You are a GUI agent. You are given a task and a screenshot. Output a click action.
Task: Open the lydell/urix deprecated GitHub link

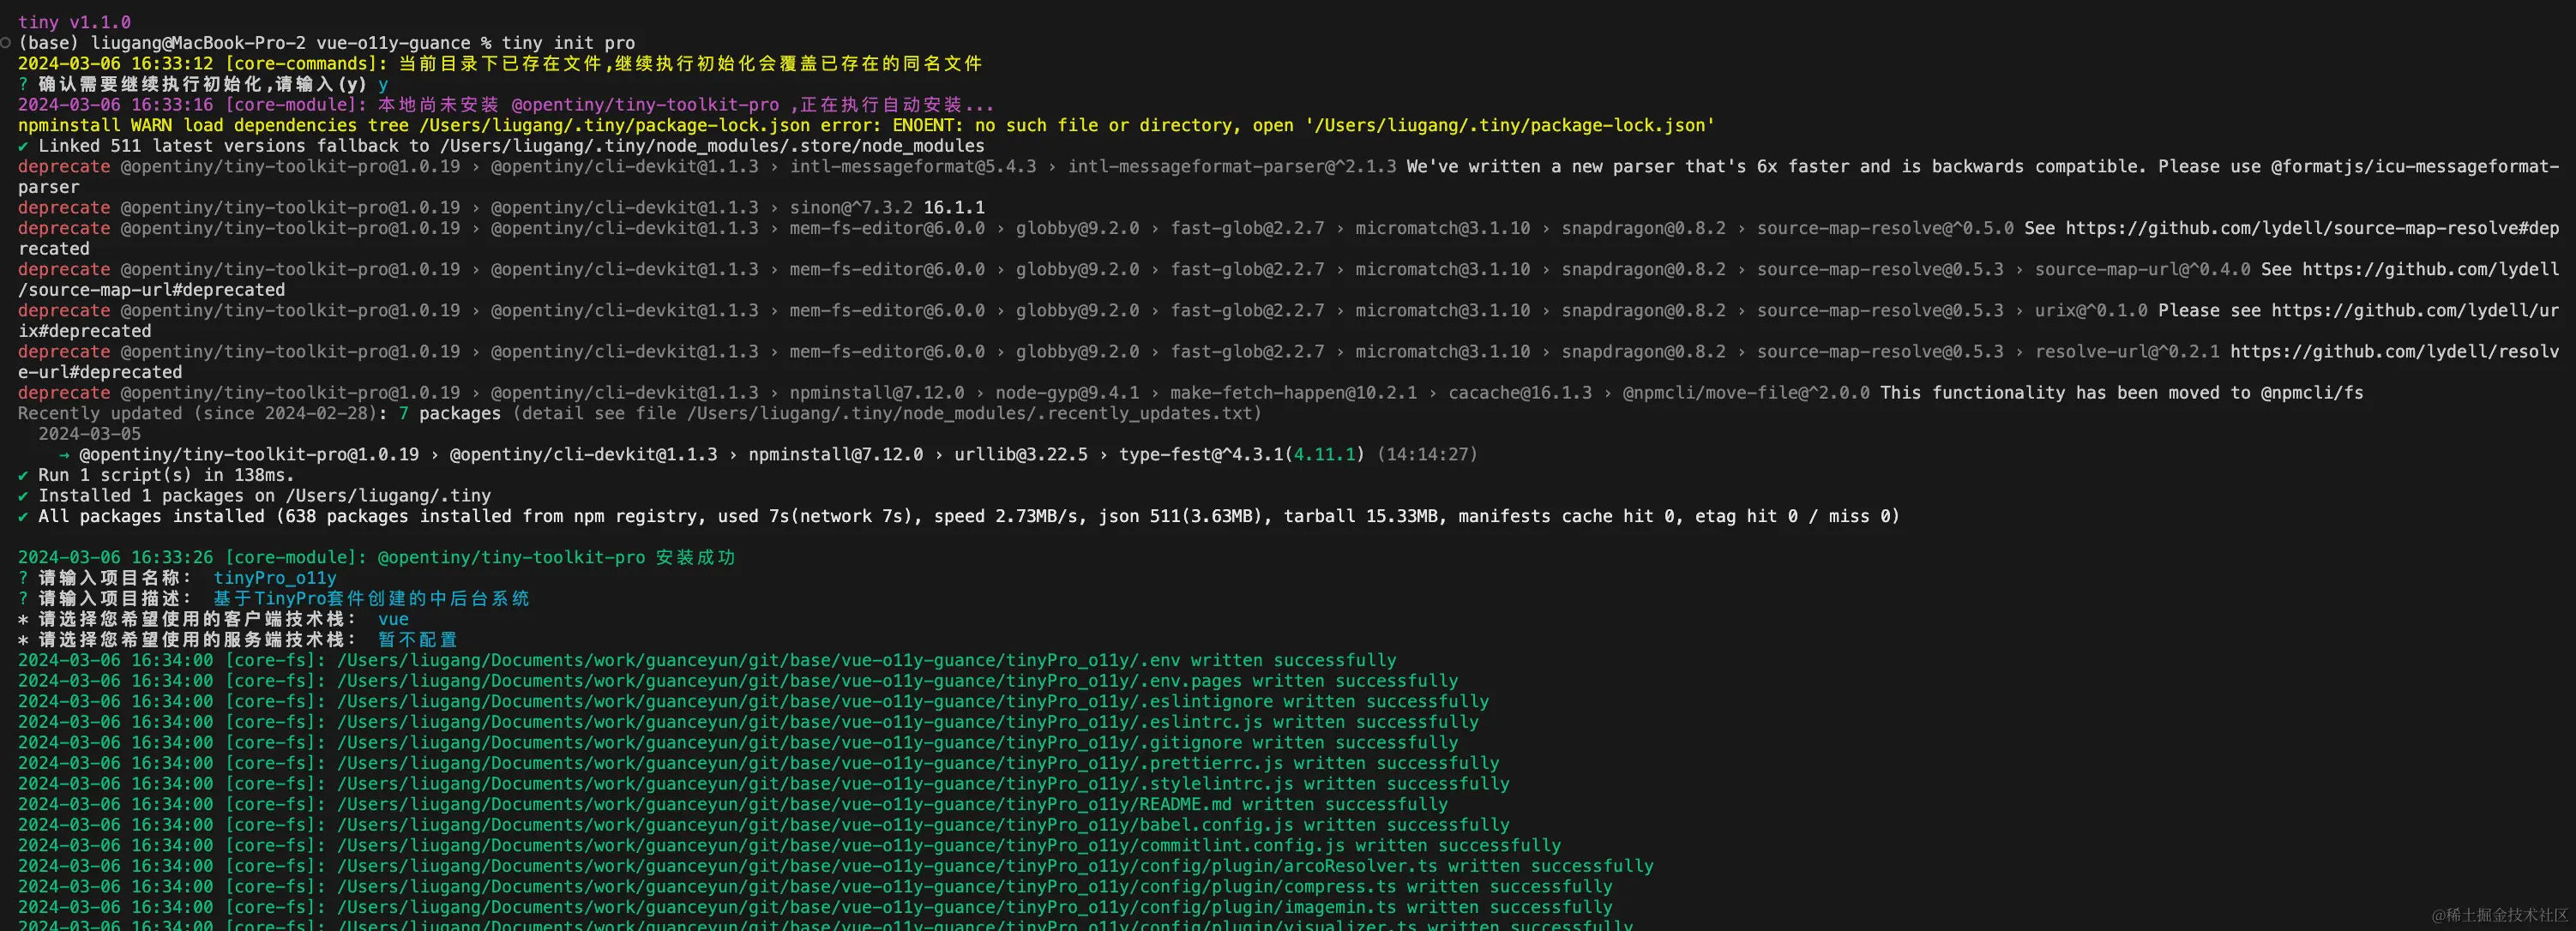pos(2414,311)
